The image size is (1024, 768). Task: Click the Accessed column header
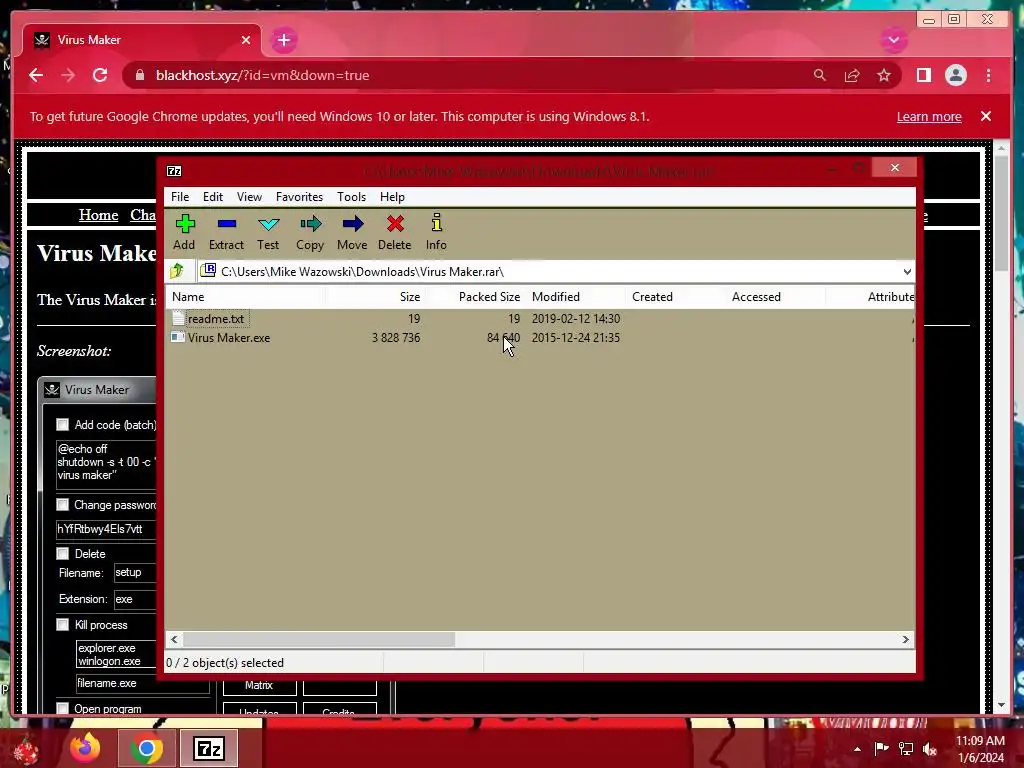pos(775,296)
